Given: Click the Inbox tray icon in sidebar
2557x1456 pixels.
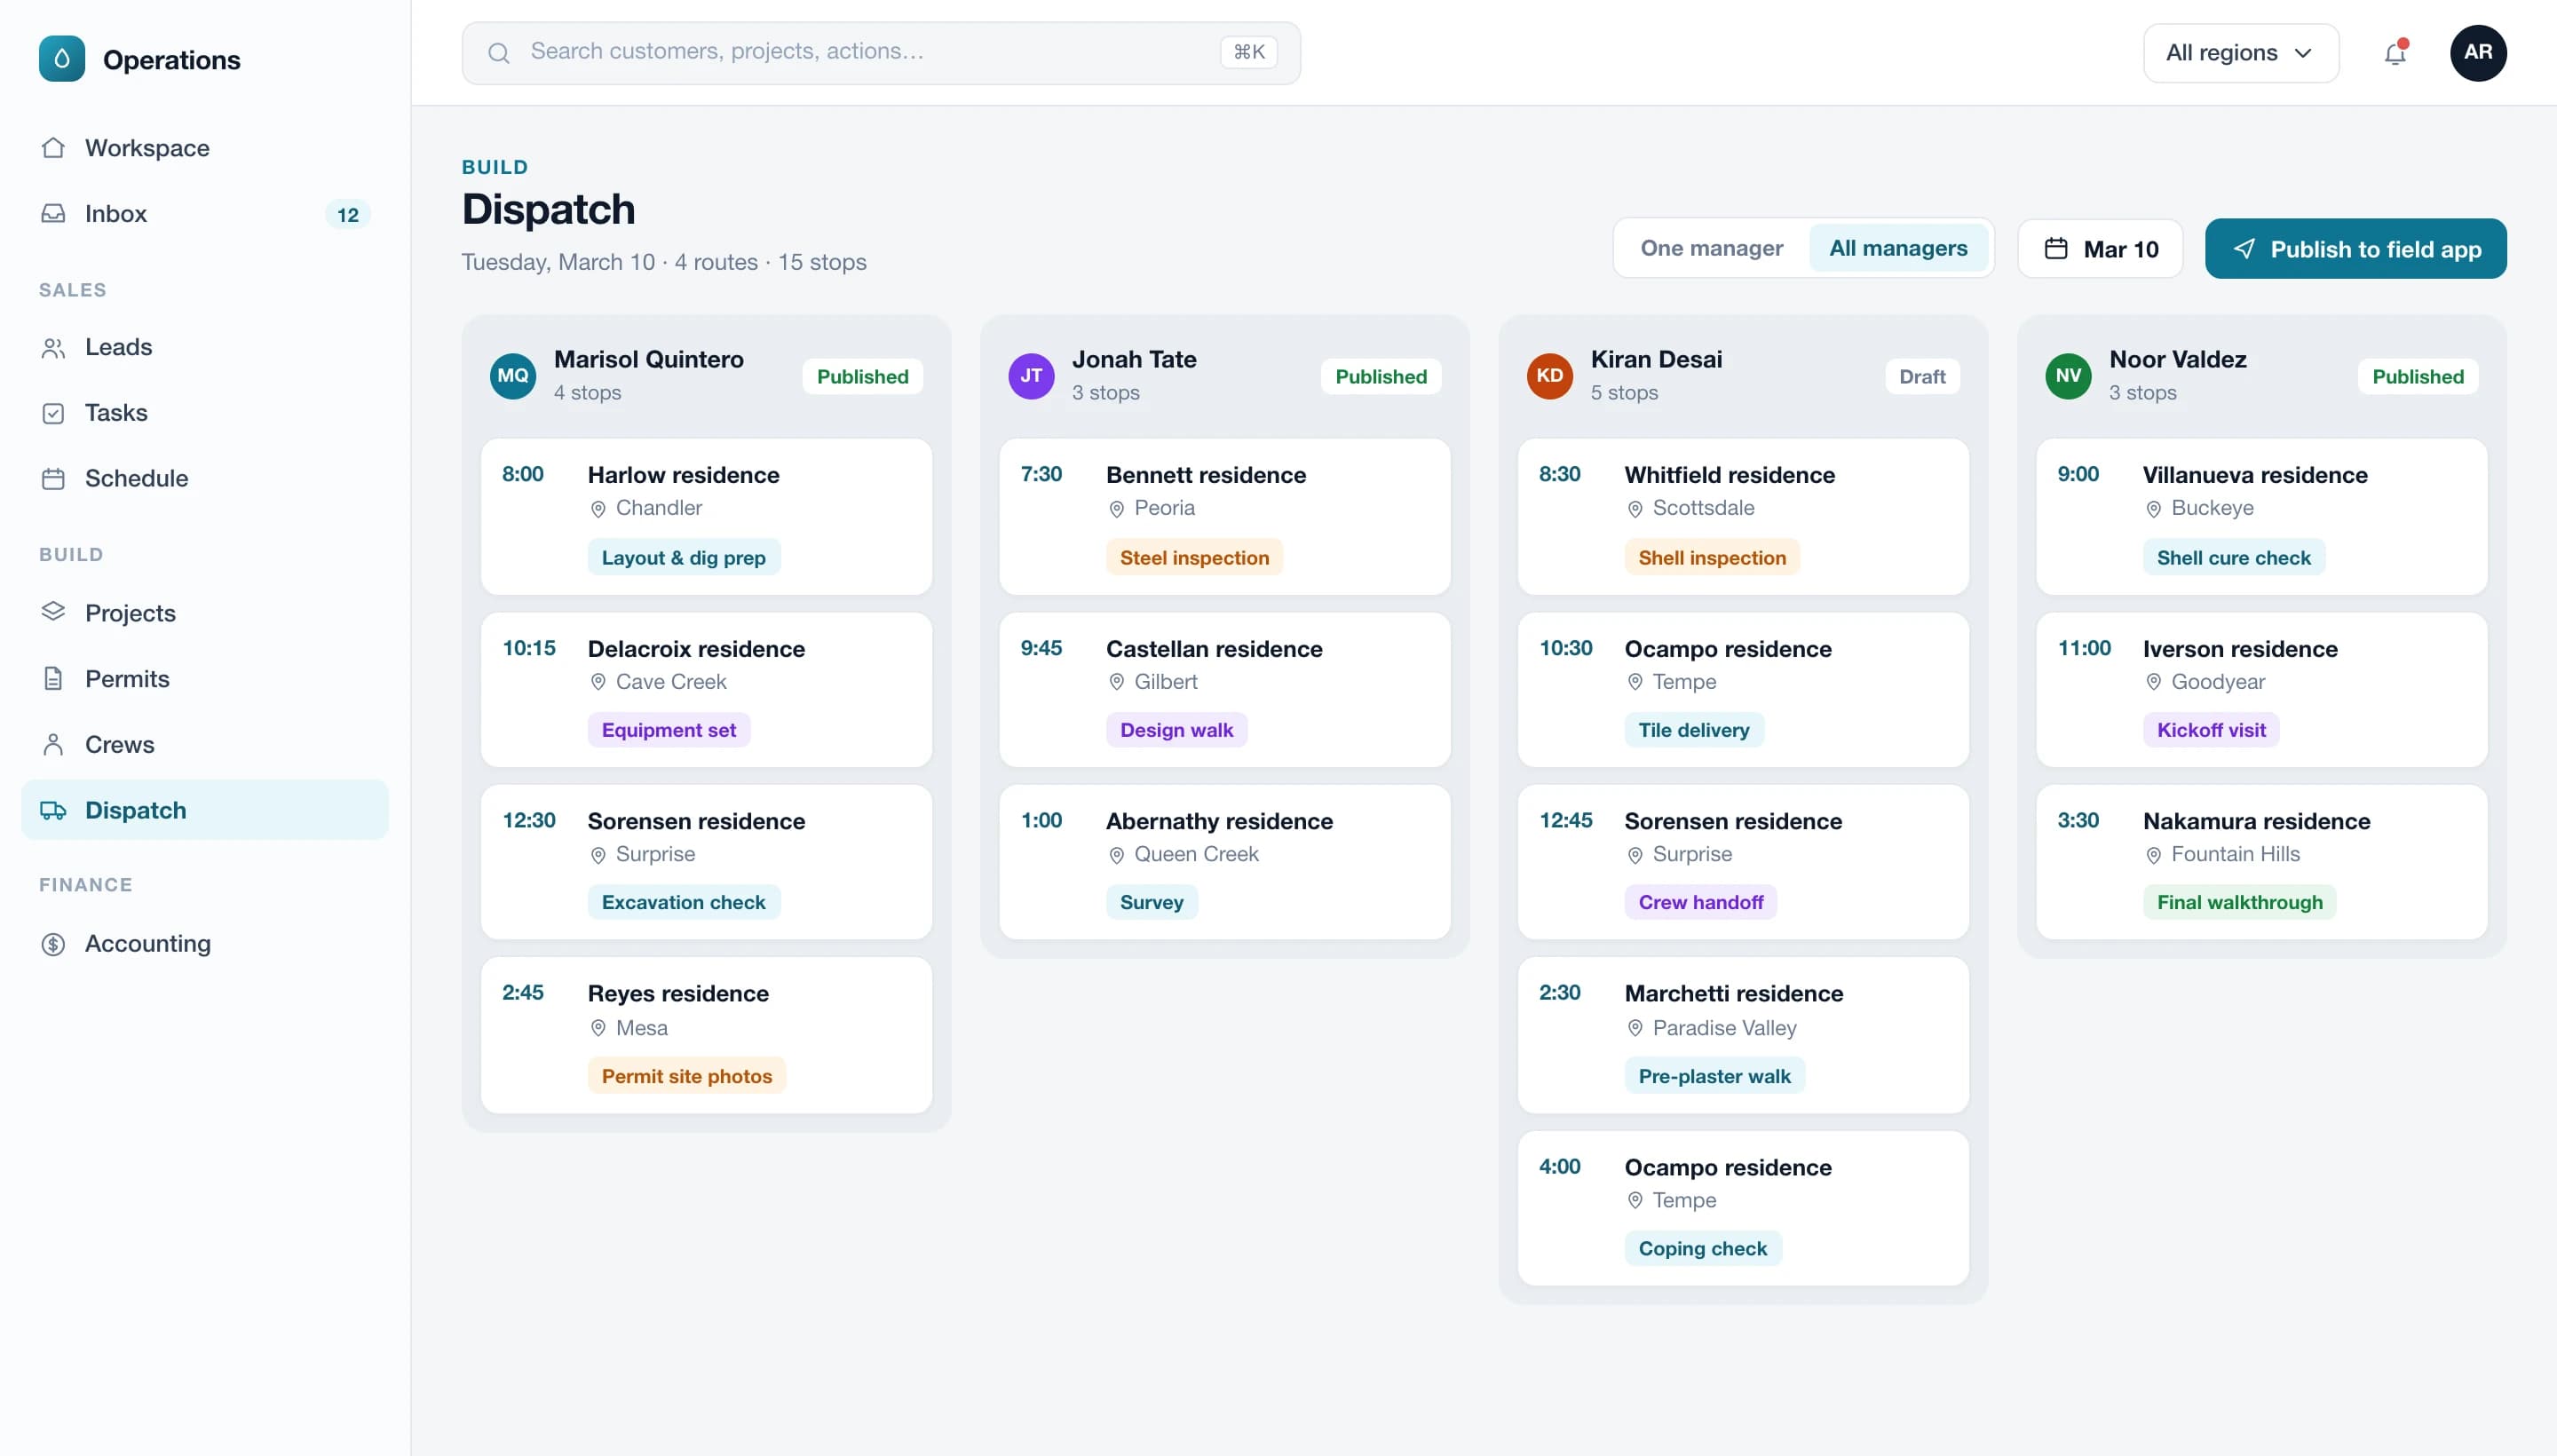Looking at the screenshot, I should pos(53,214).
